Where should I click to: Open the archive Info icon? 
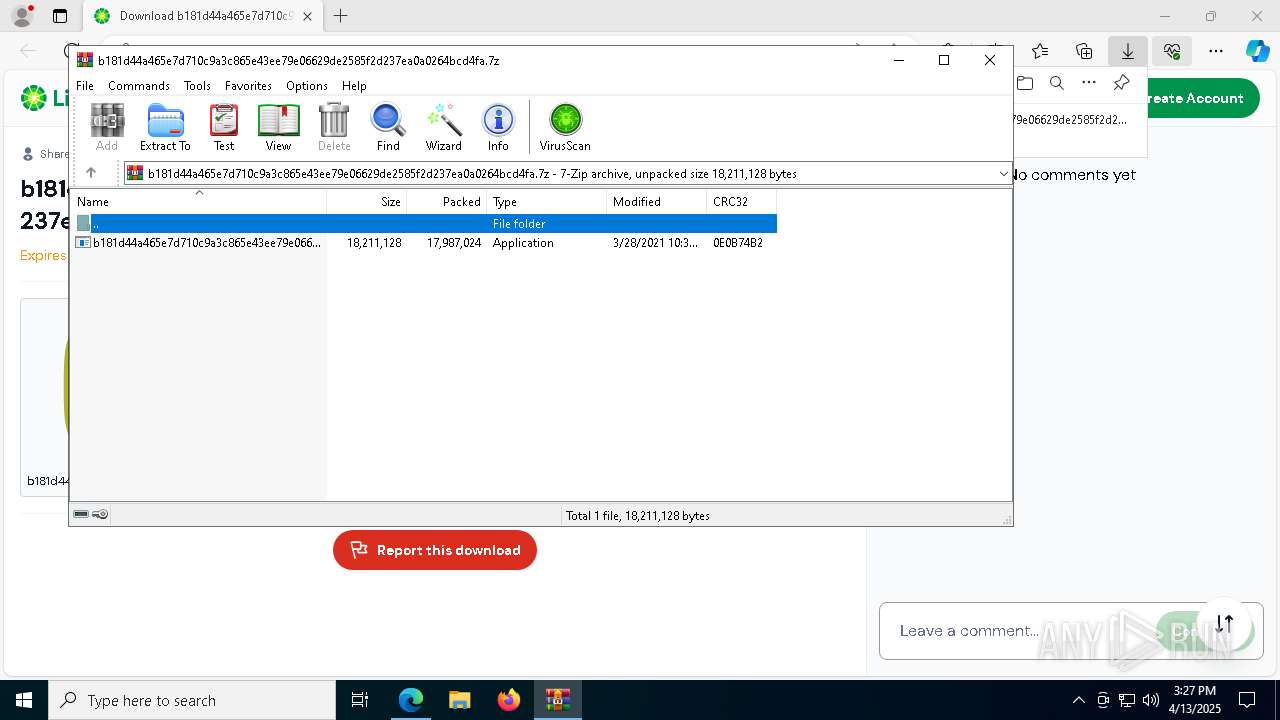pos(498,127)
